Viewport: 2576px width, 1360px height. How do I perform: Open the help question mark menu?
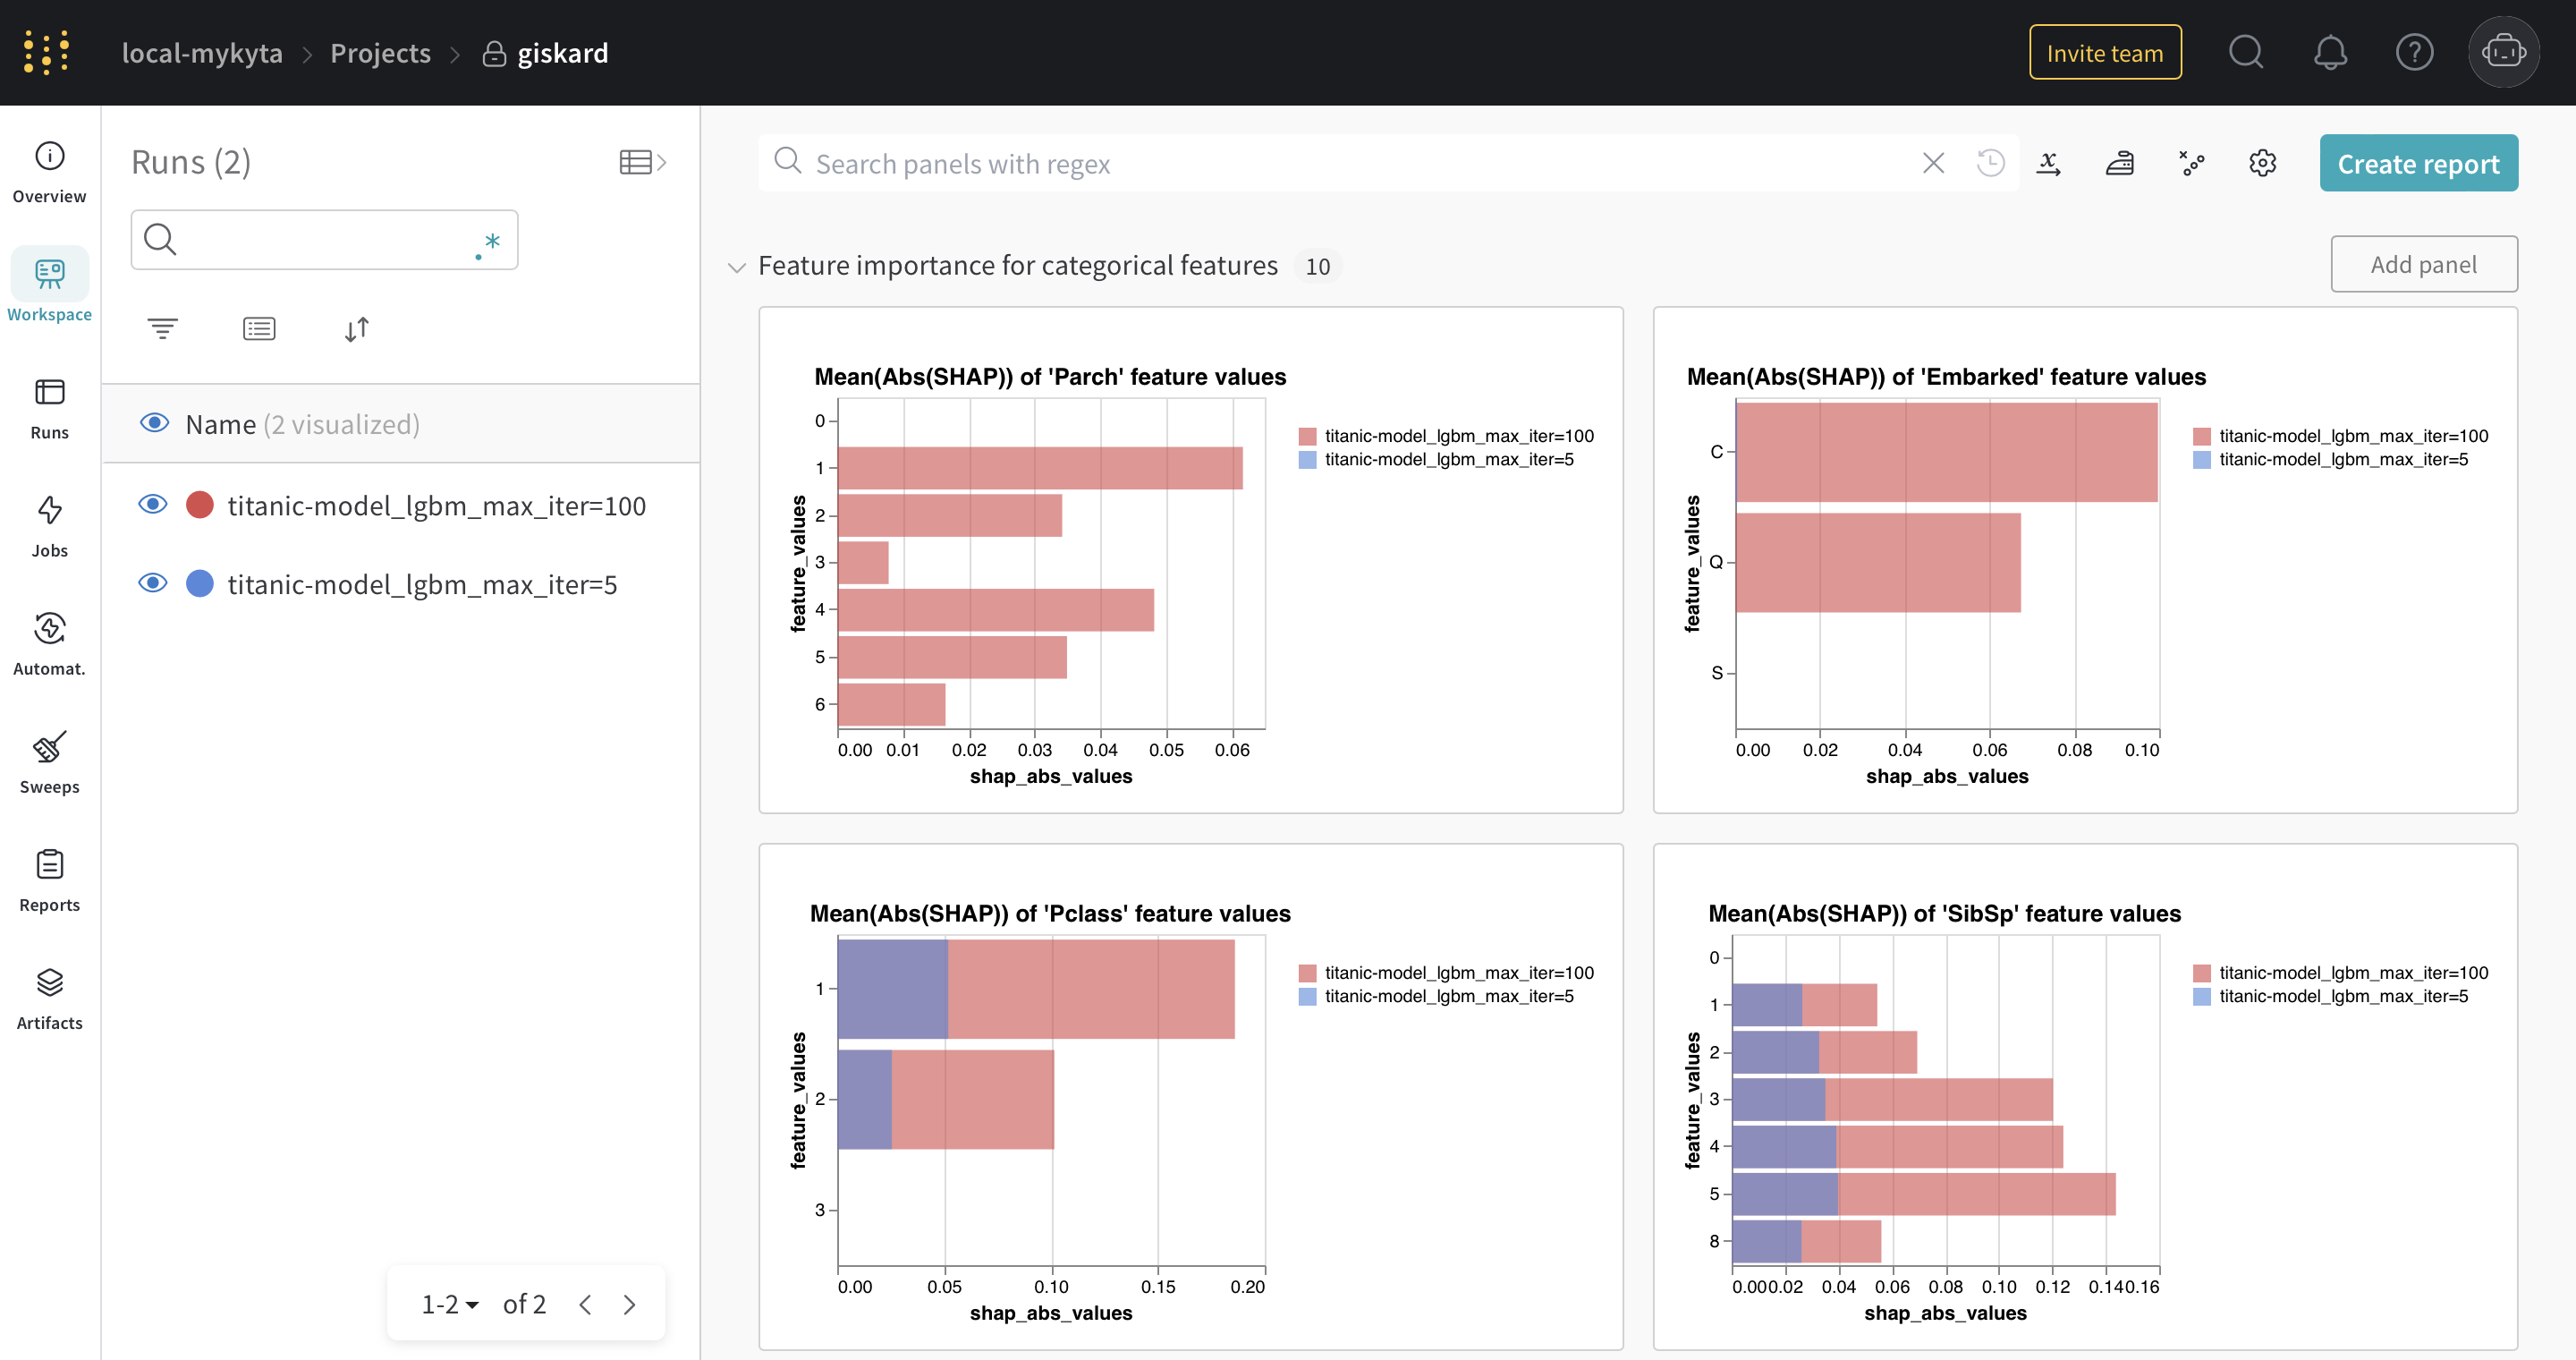pos(2414,52)
